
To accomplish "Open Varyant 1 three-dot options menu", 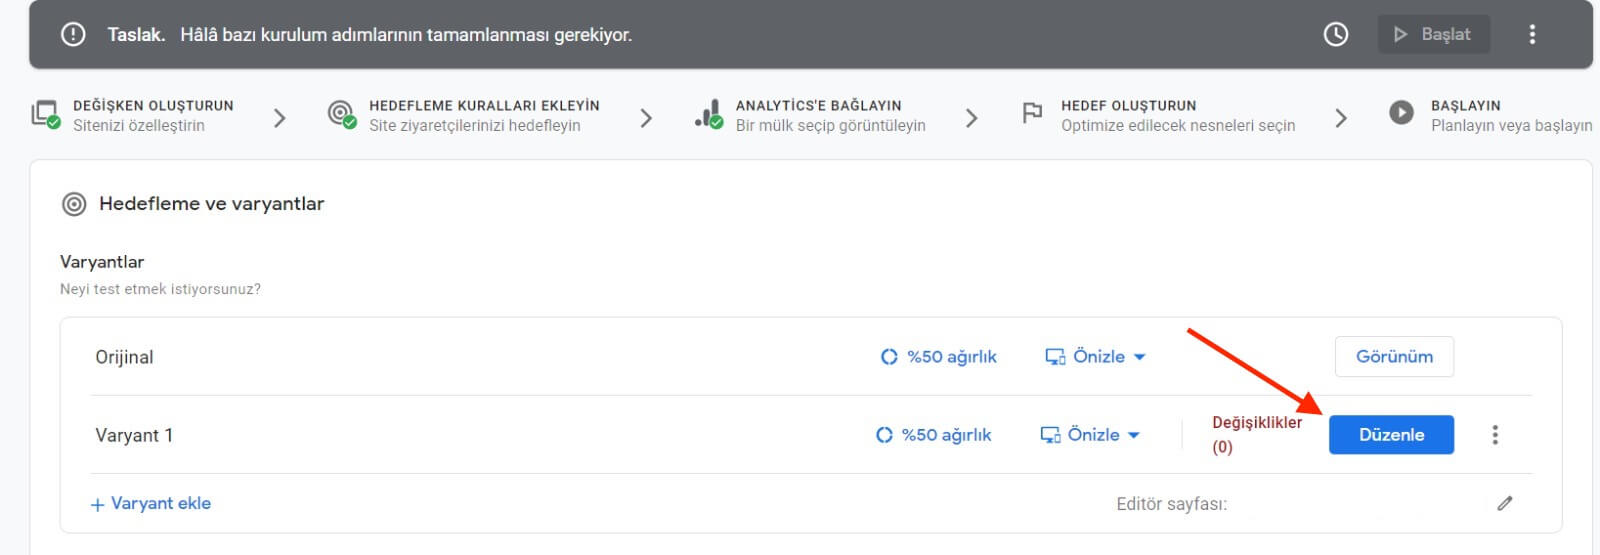I will (1495, 435).
